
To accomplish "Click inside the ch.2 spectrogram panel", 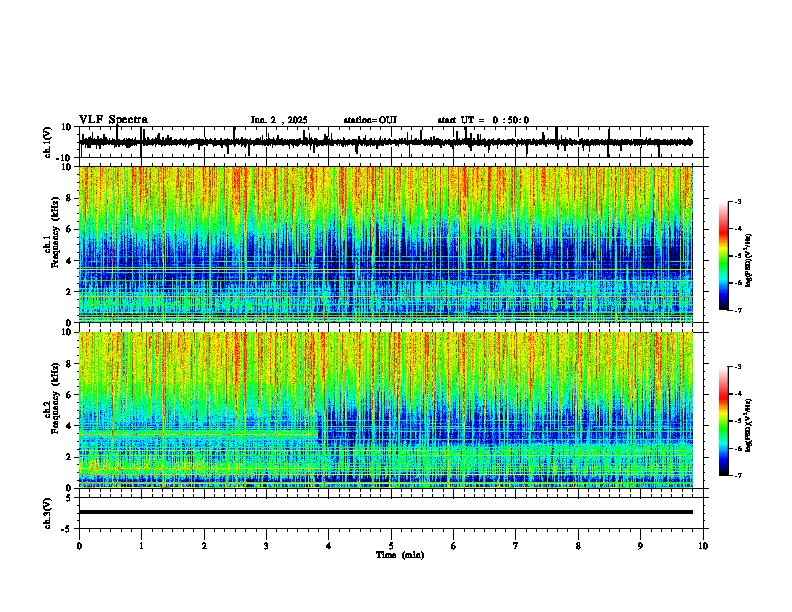I will [x=385, y=410].
